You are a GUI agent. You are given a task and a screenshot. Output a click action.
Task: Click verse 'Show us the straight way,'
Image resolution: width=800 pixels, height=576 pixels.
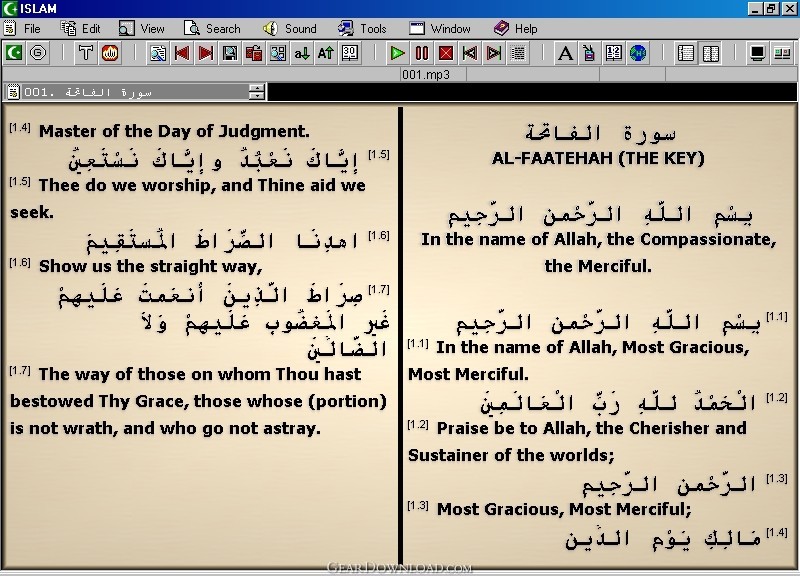point(151,266)
